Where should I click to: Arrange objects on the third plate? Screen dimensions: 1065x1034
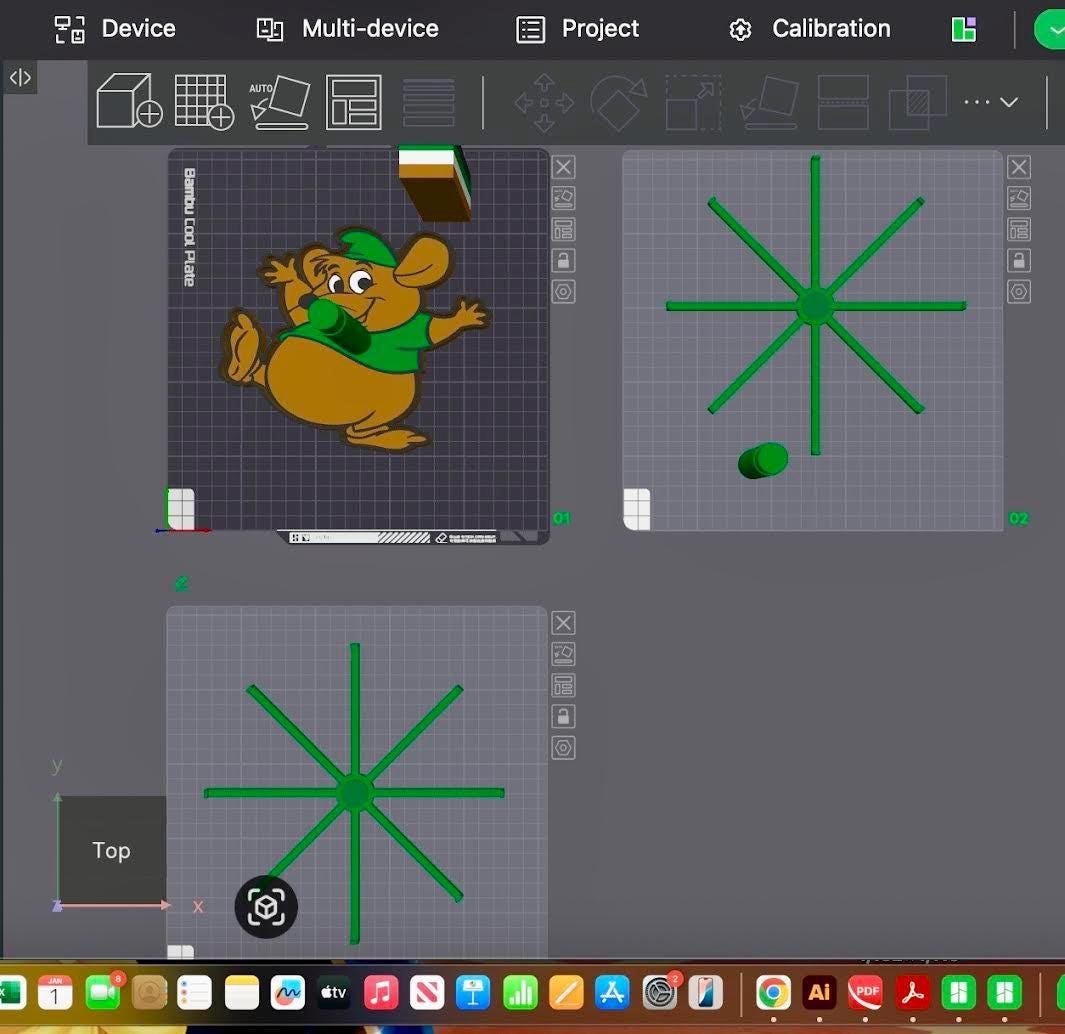(x=563, y=685)
